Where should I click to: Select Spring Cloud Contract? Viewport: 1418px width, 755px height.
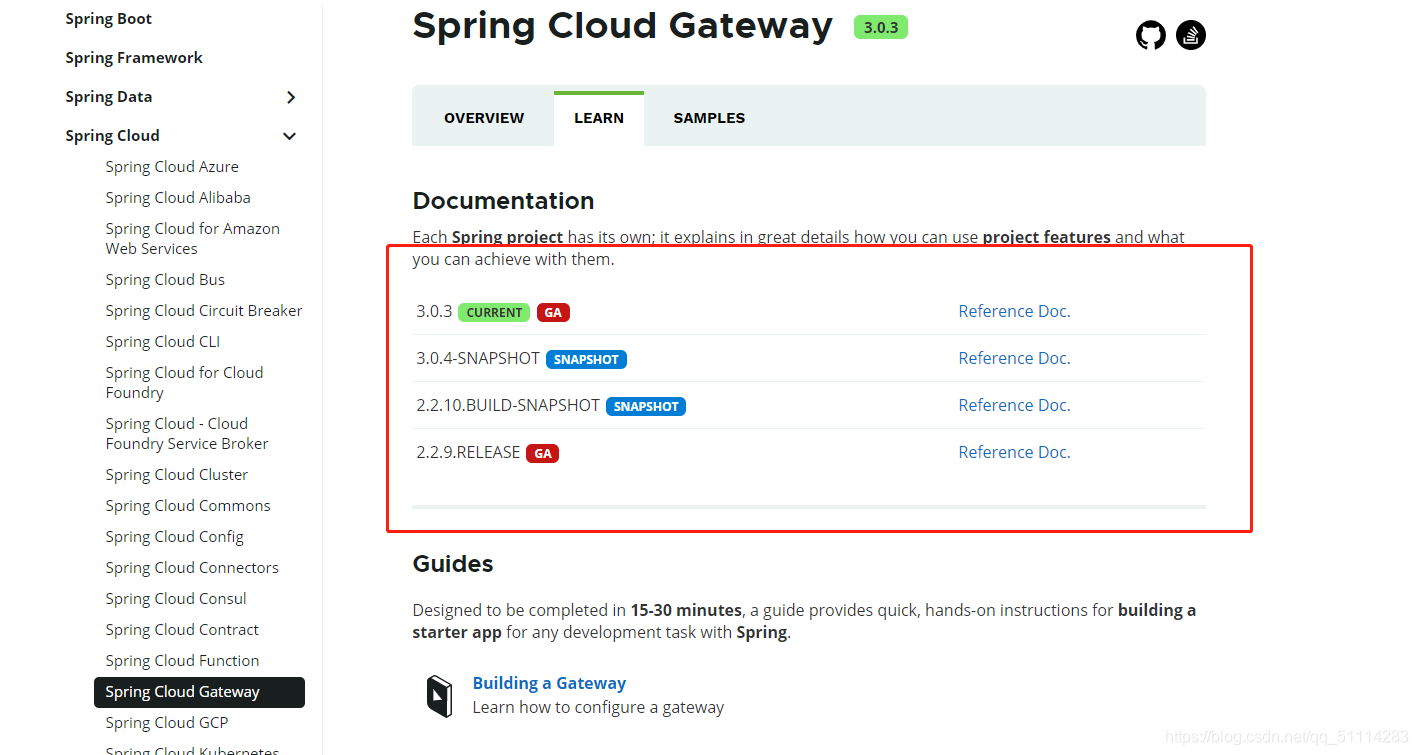point(182,630)
